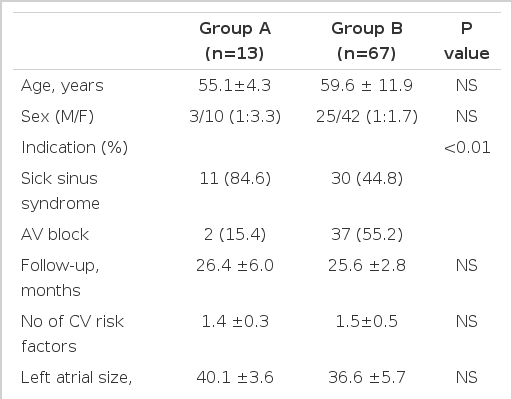
Task: Click the 11 (84.6) cell
Action: click(x=235, y=178)
